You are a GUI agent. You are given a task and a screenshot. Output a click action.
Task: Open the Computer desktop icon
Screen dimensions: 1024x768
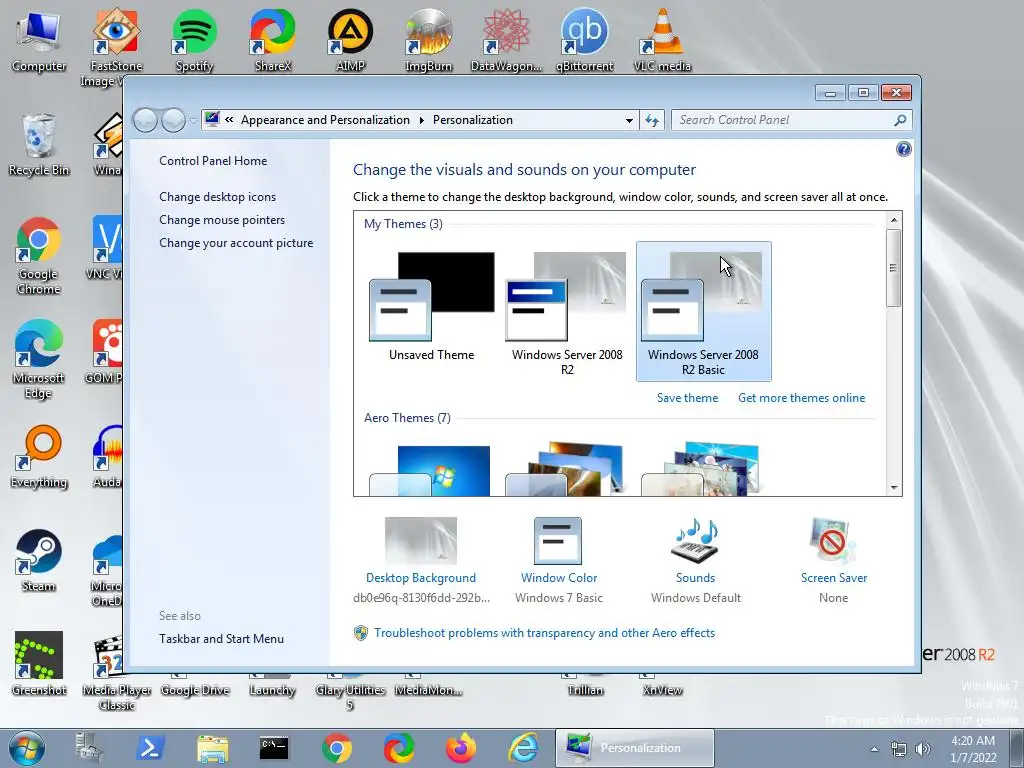(x=39, y=42)
